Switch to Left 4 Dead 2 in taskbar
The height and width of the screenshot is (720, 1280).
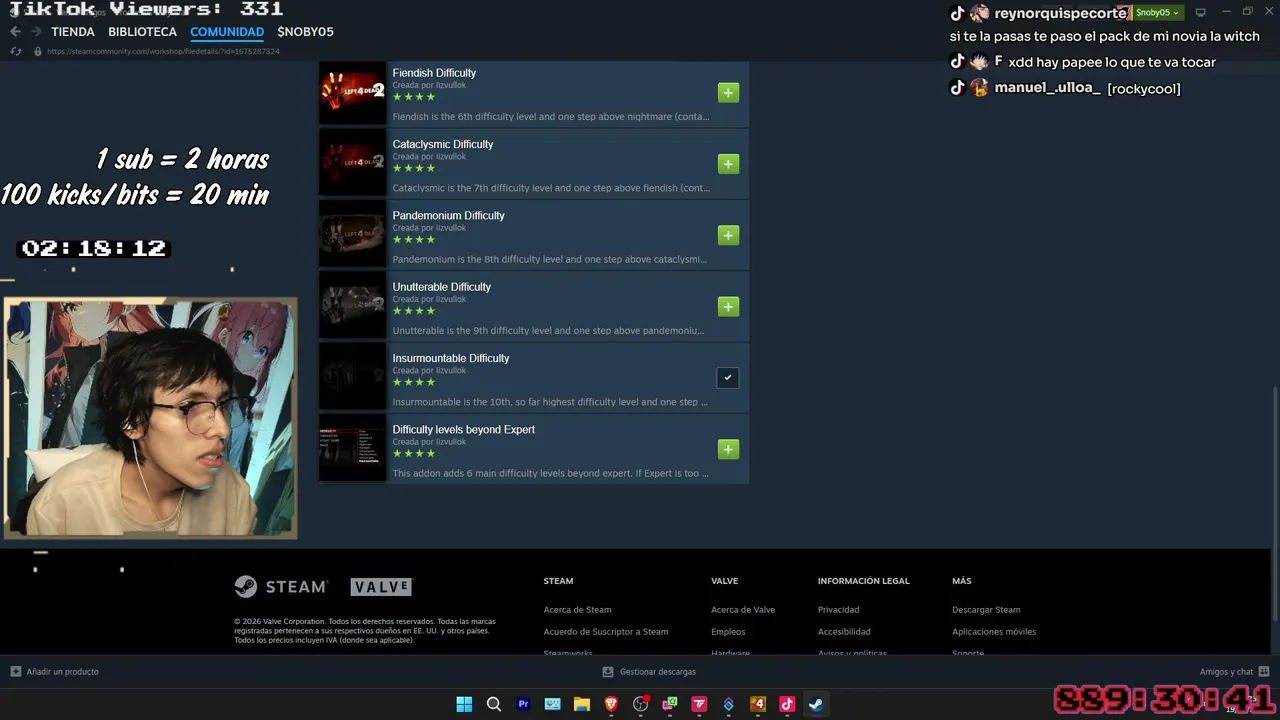(x=758, y=704)
